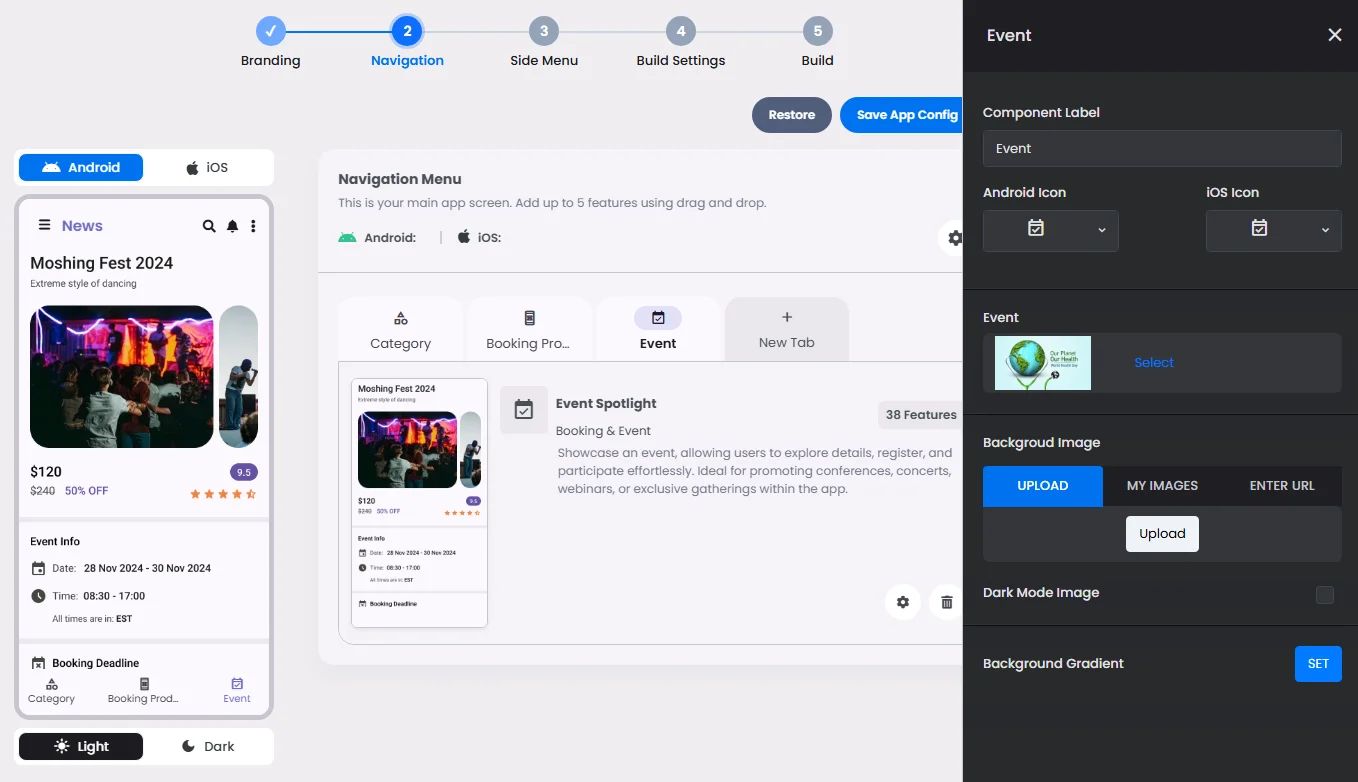Open Event Spotlight feature settings gear
Screen dimensions: 1358x782
point(903,602)
